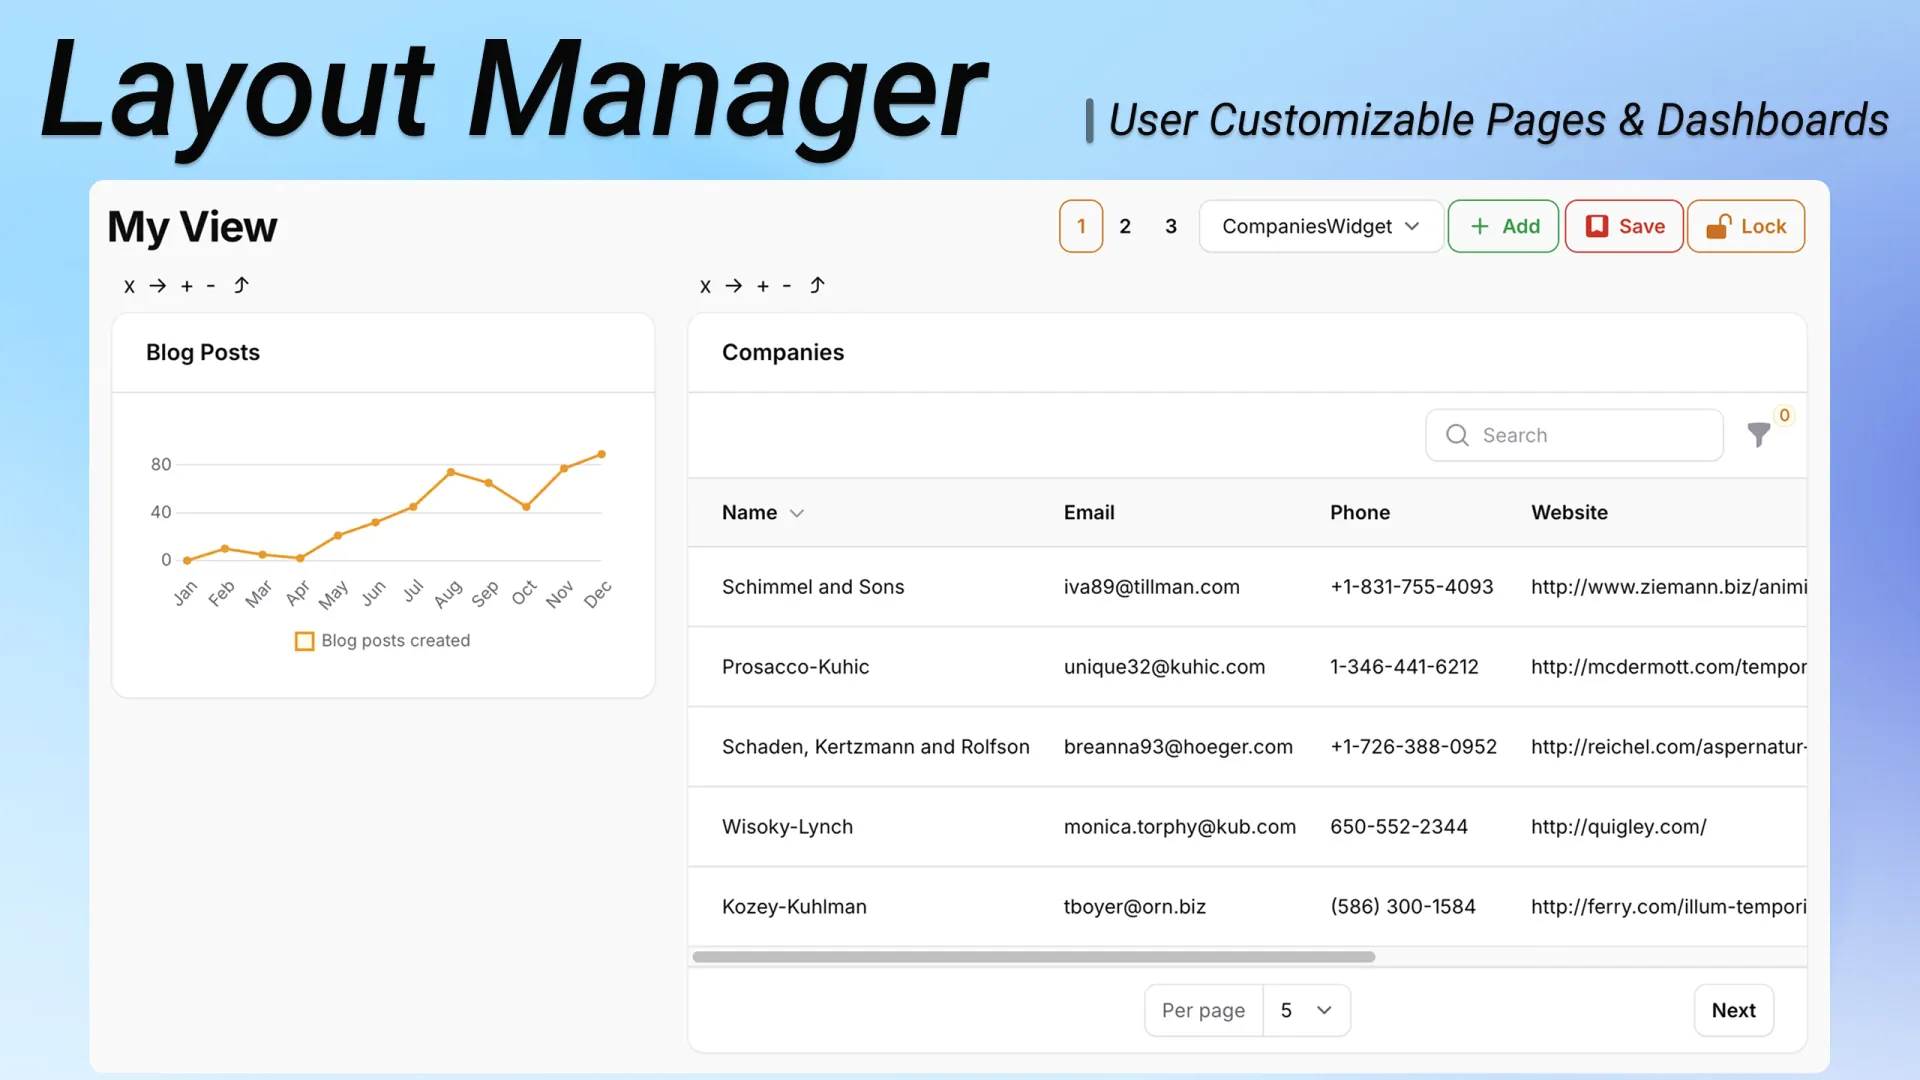Click the search magnifier icon
The image size is (1920, 1080).
coord(1457,435)
